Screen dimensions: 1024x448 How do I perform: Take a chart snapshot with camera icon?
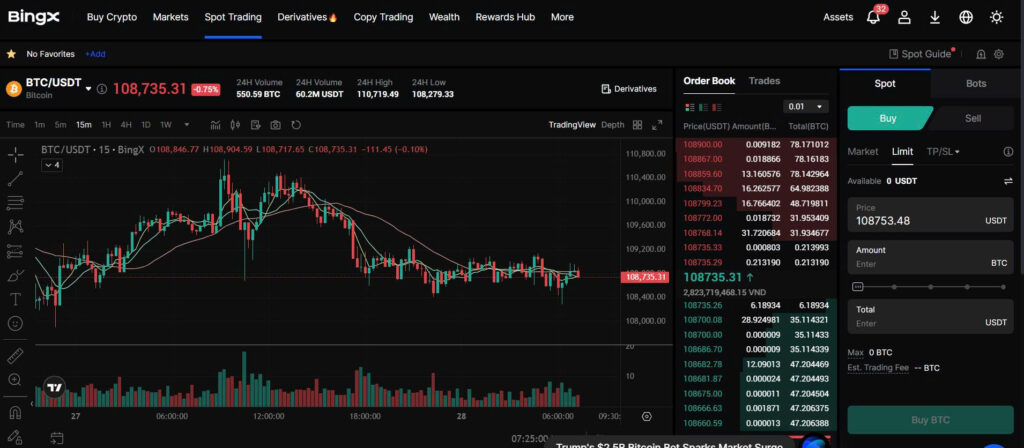(x=276, y=125)
